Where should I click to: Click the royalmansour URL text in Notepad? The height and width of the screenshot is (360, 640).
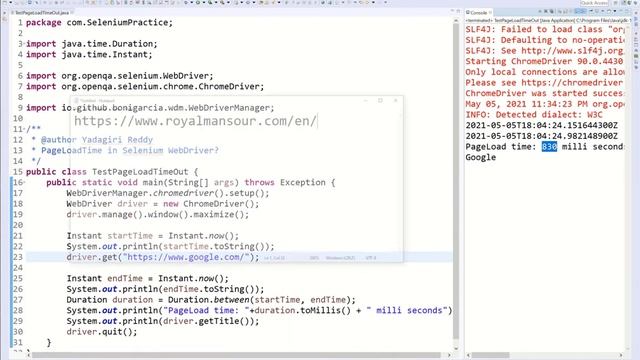[195, 121]
